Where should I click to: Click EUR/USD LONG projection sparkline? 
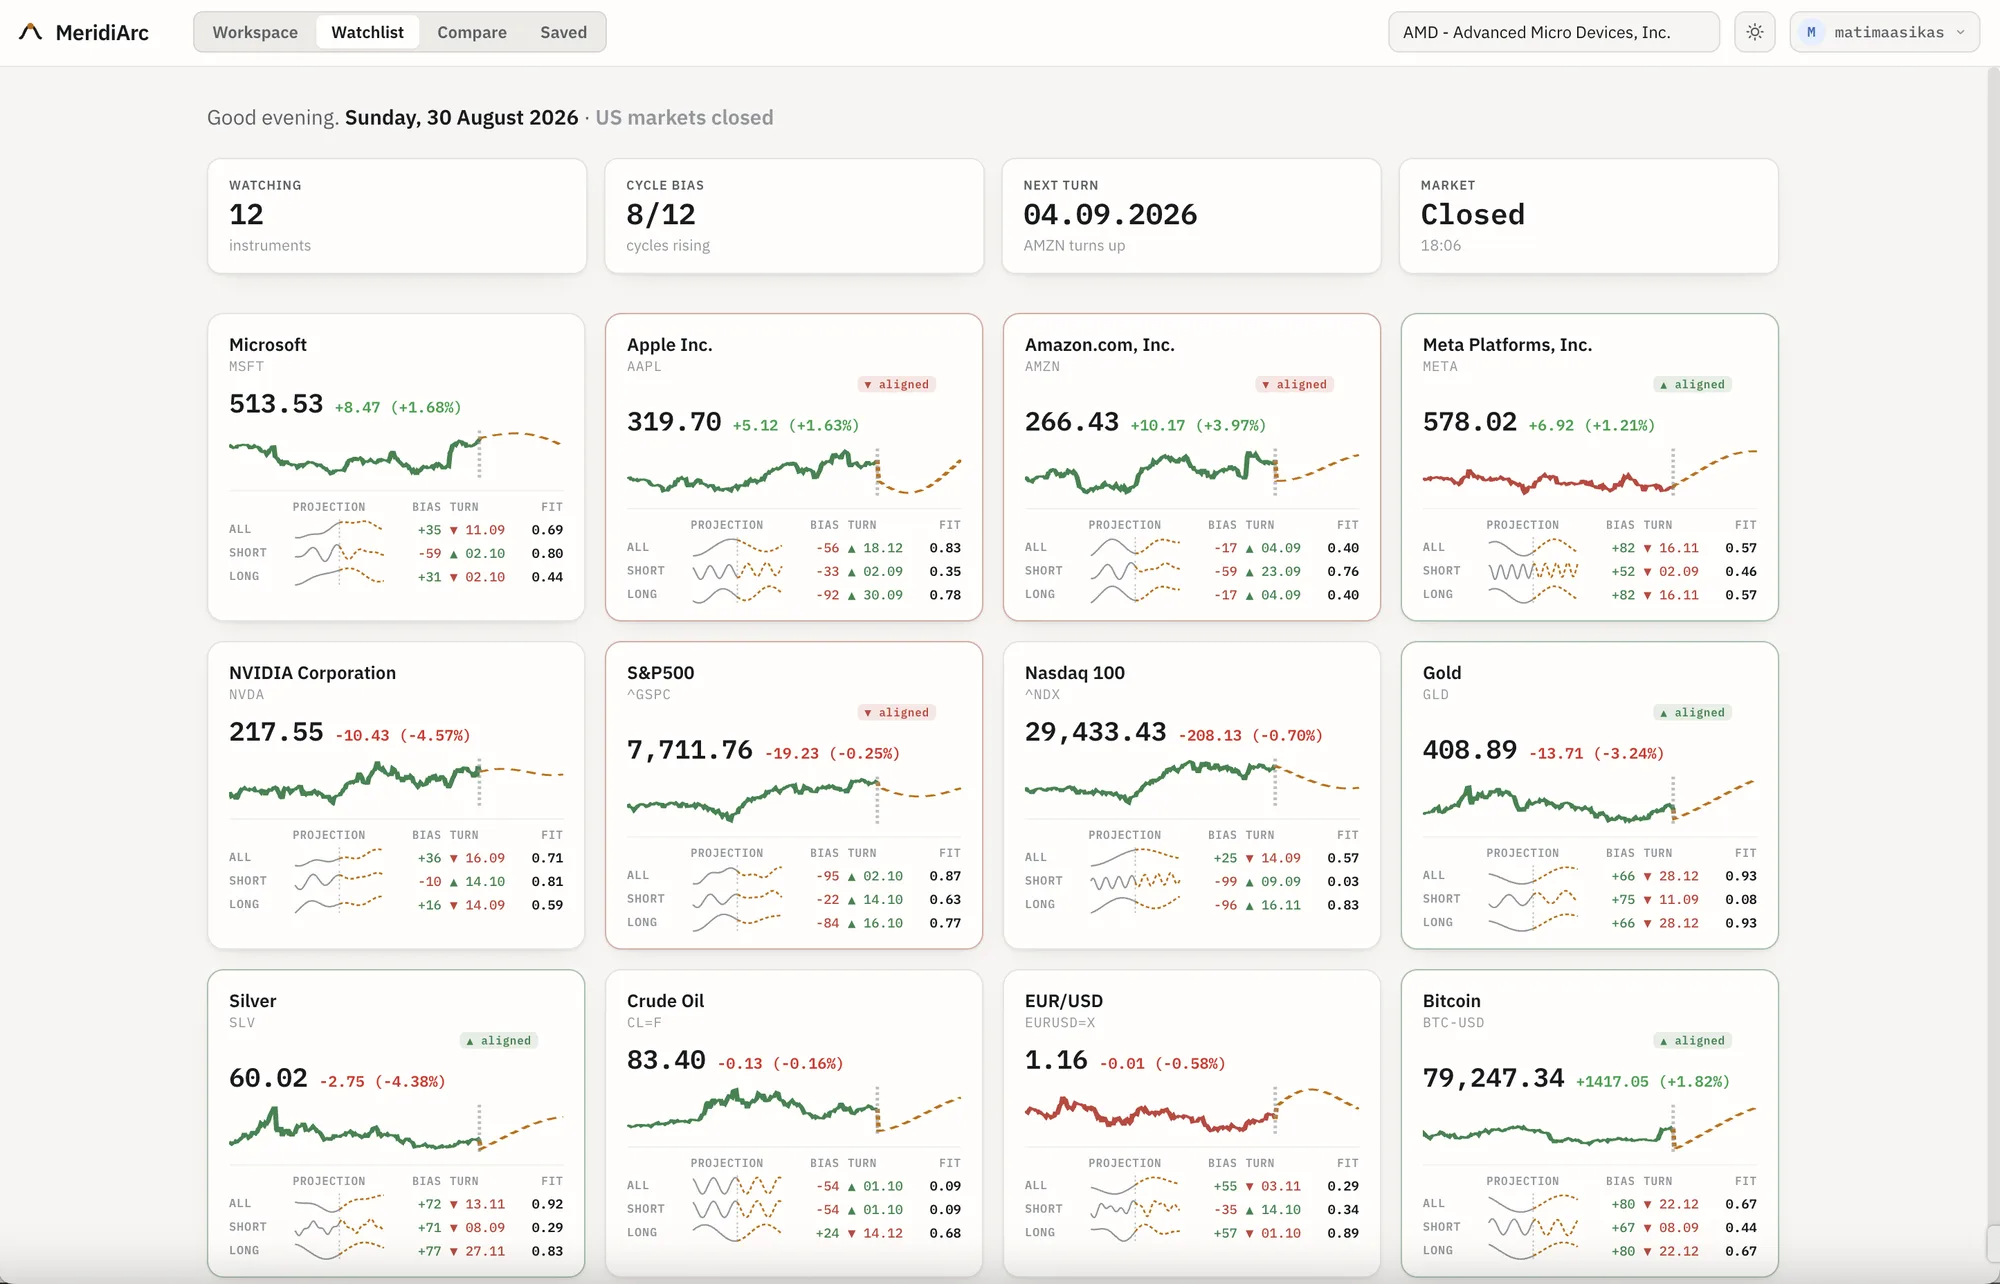point(1135,1232)
